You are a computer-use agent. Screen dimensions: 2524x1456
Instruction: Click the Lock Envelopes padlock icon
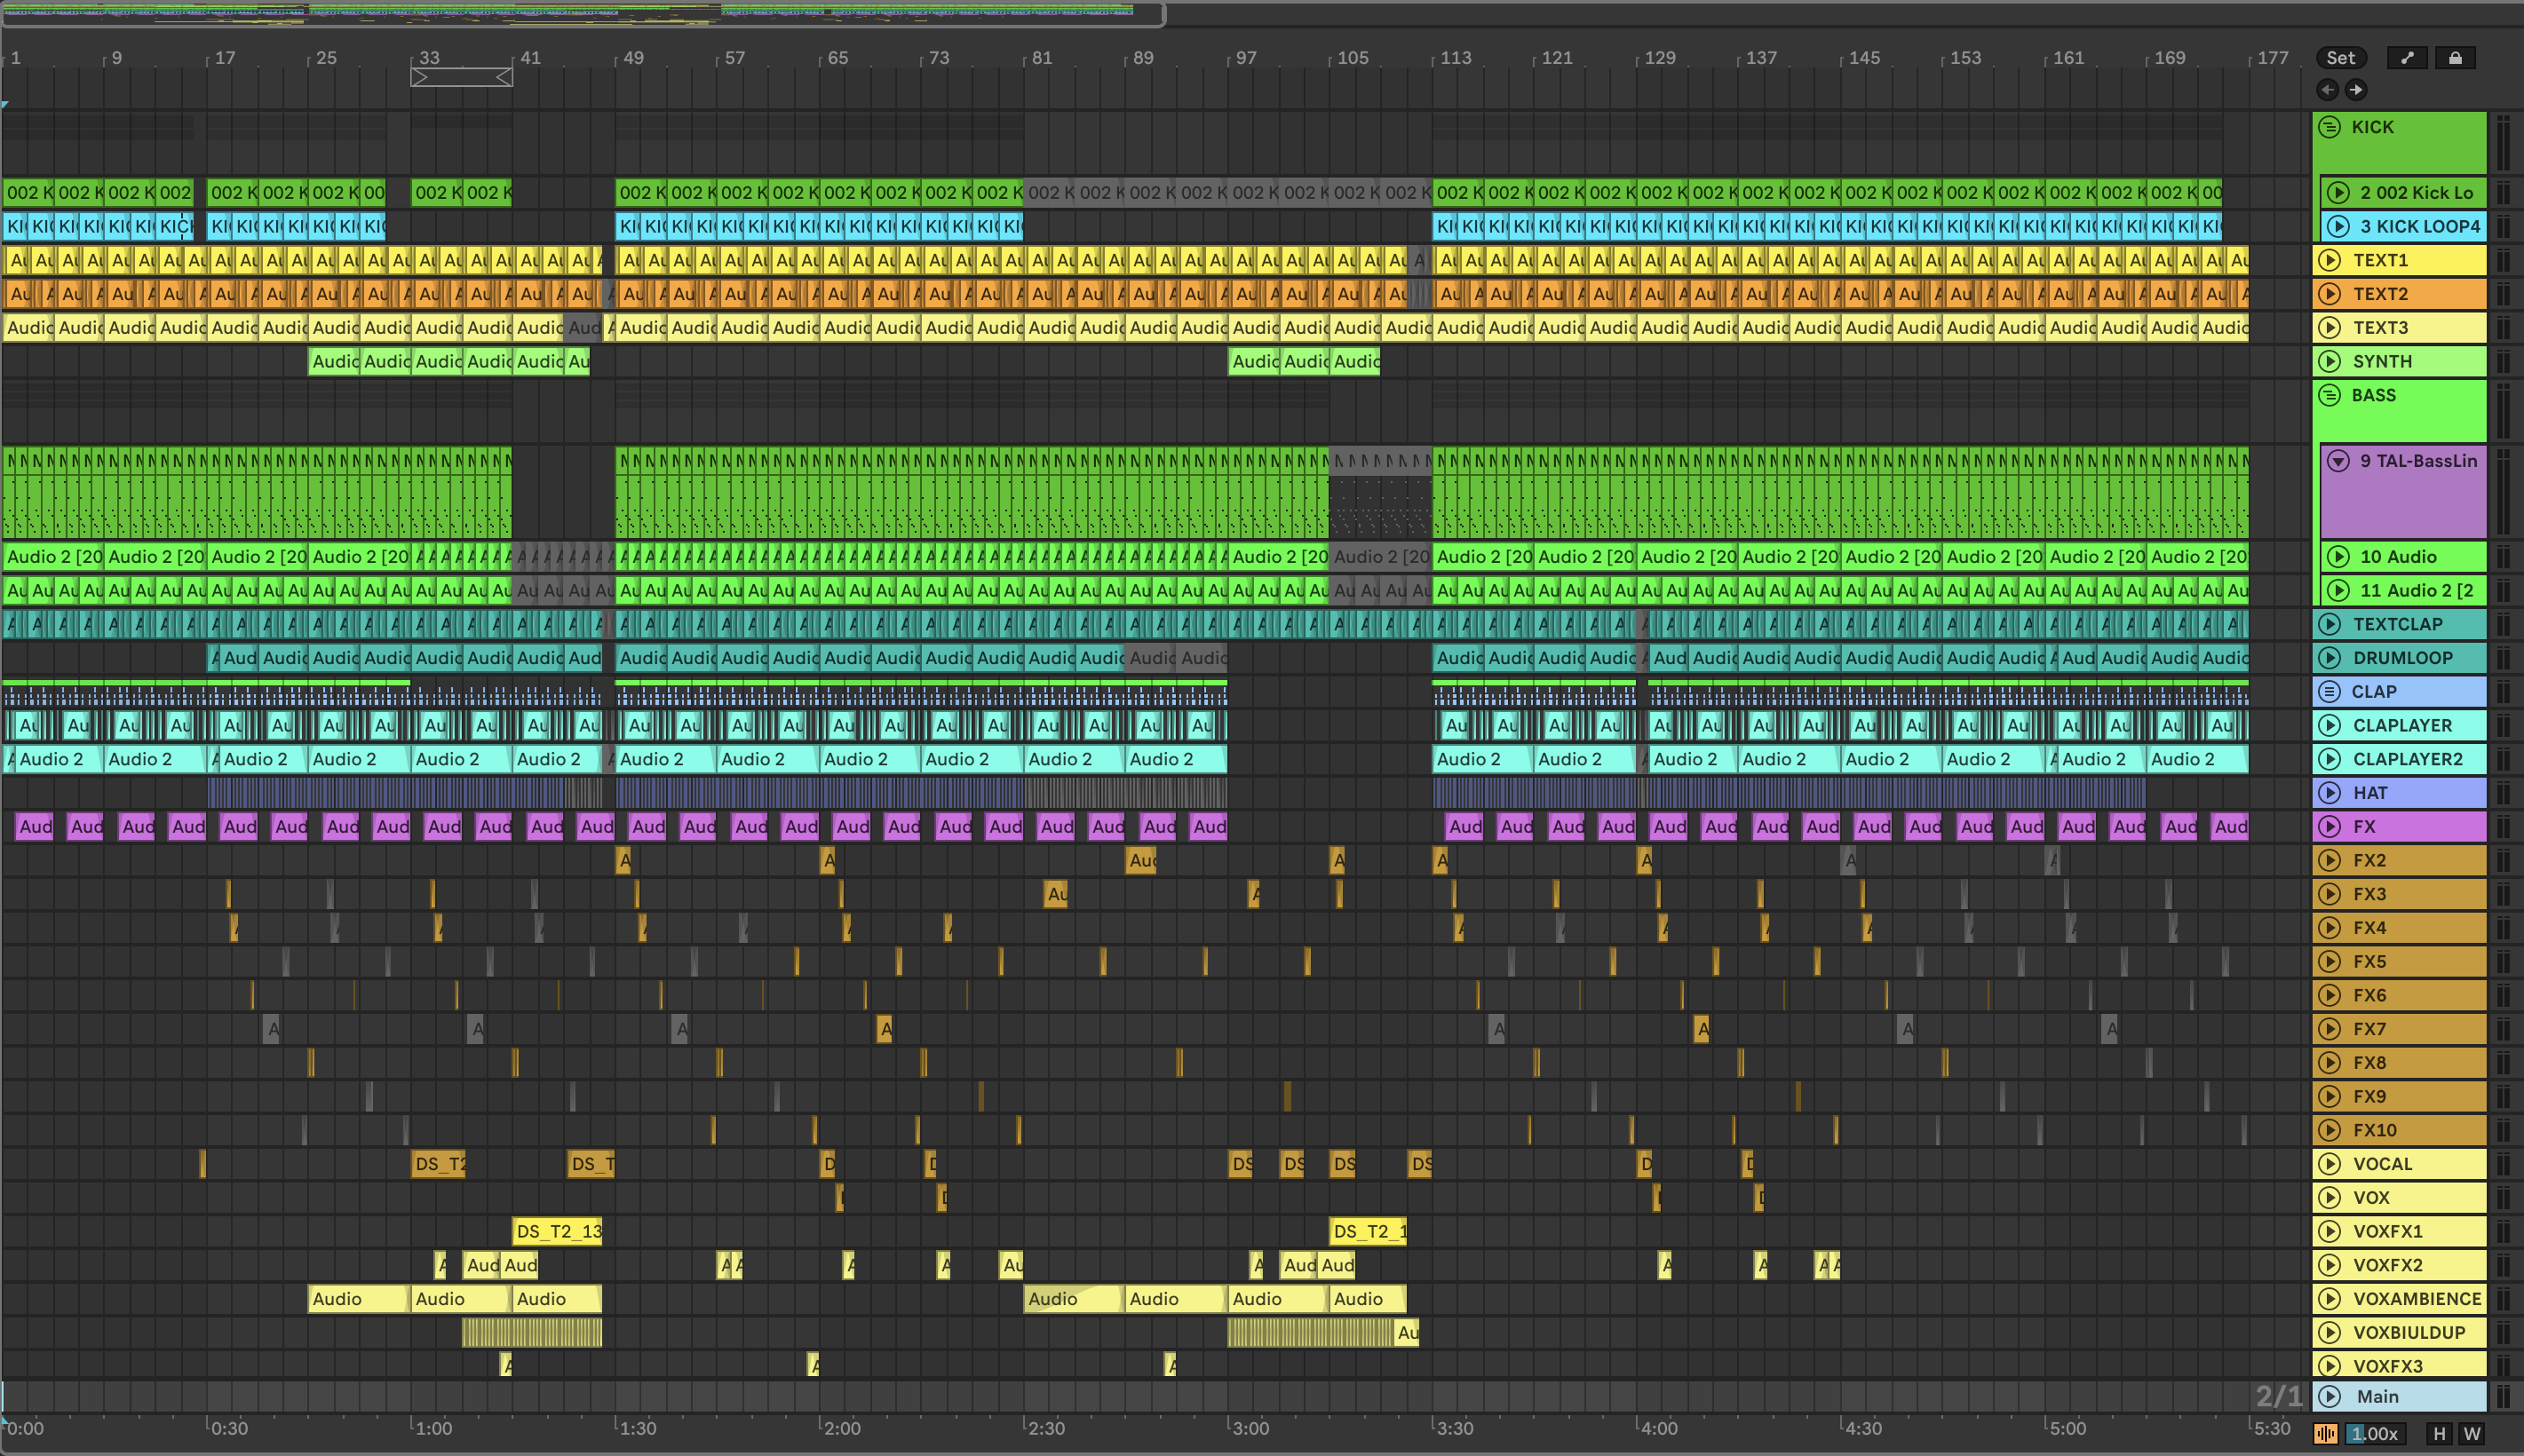click(x=2455, y=58)
